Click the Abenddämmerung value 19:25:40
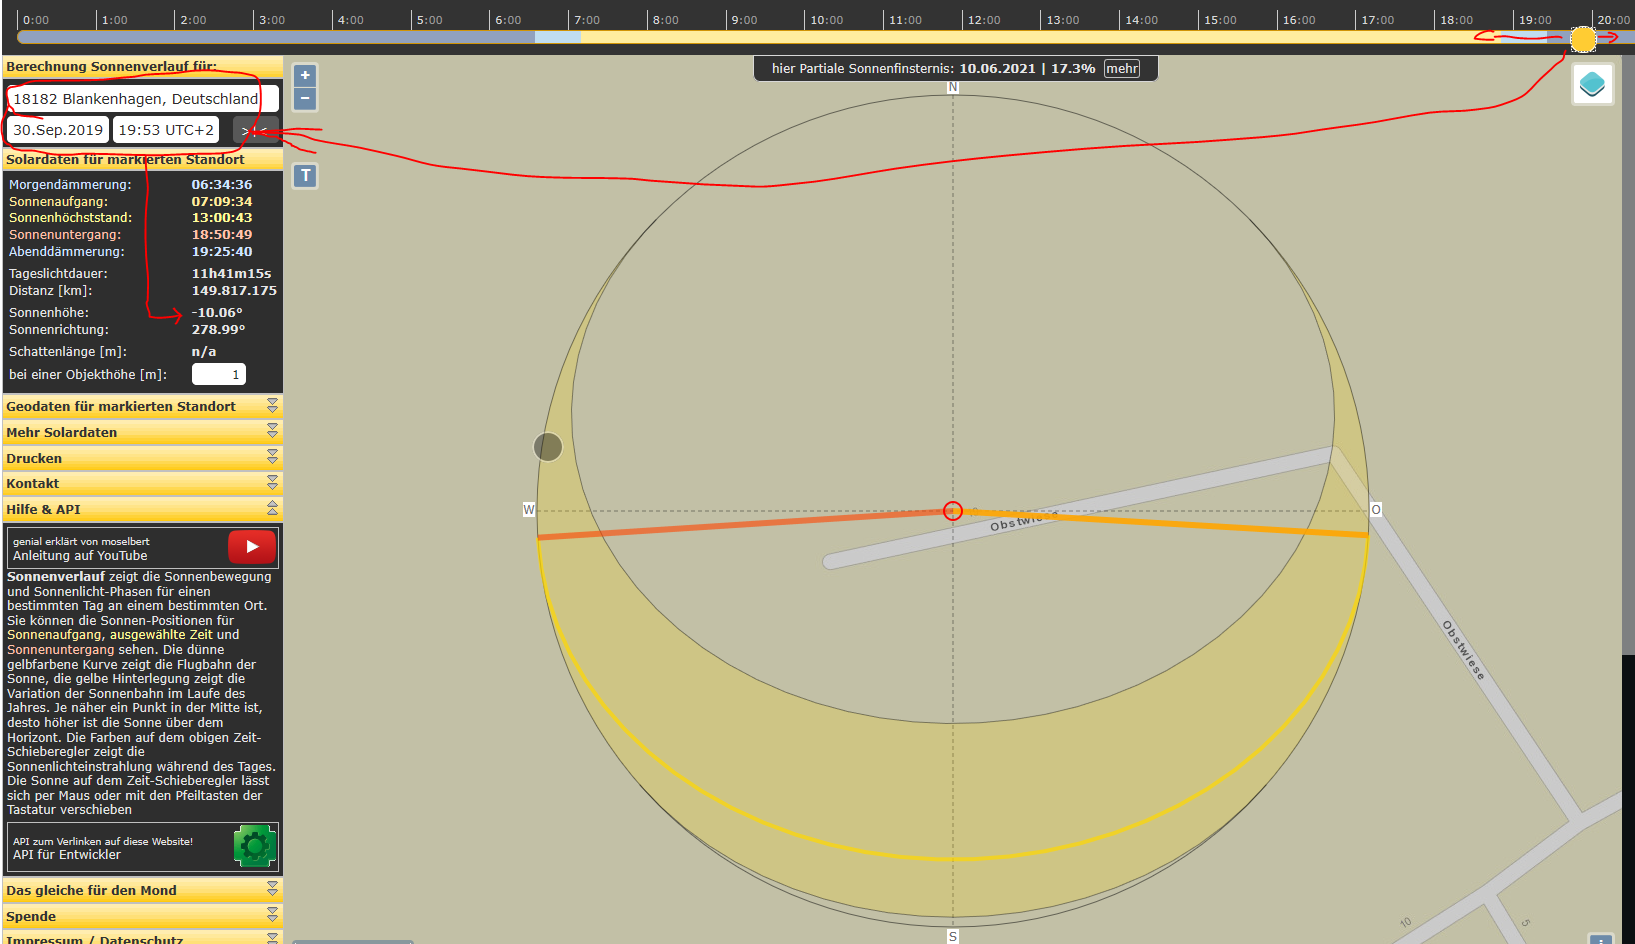 [222, 252]
